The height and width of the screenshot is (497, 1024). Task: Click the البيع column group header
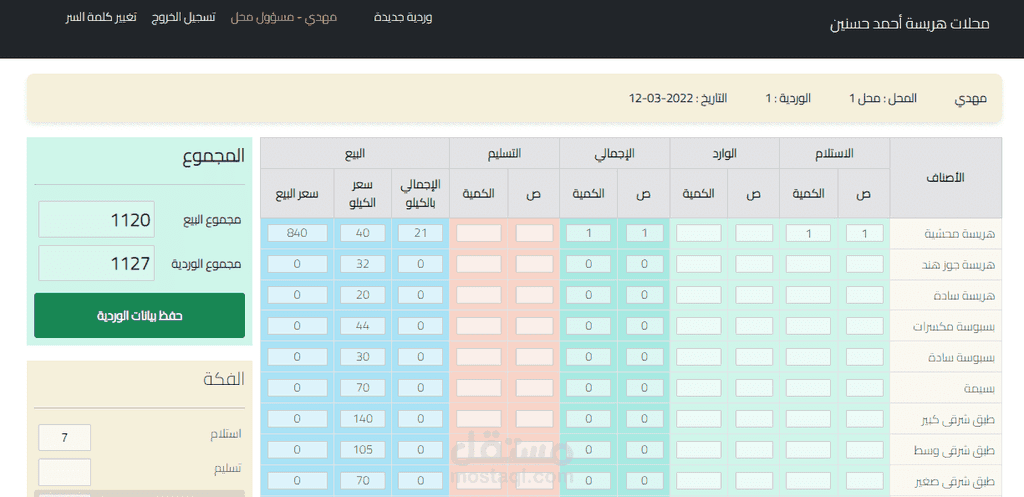[x=355, y=153]
